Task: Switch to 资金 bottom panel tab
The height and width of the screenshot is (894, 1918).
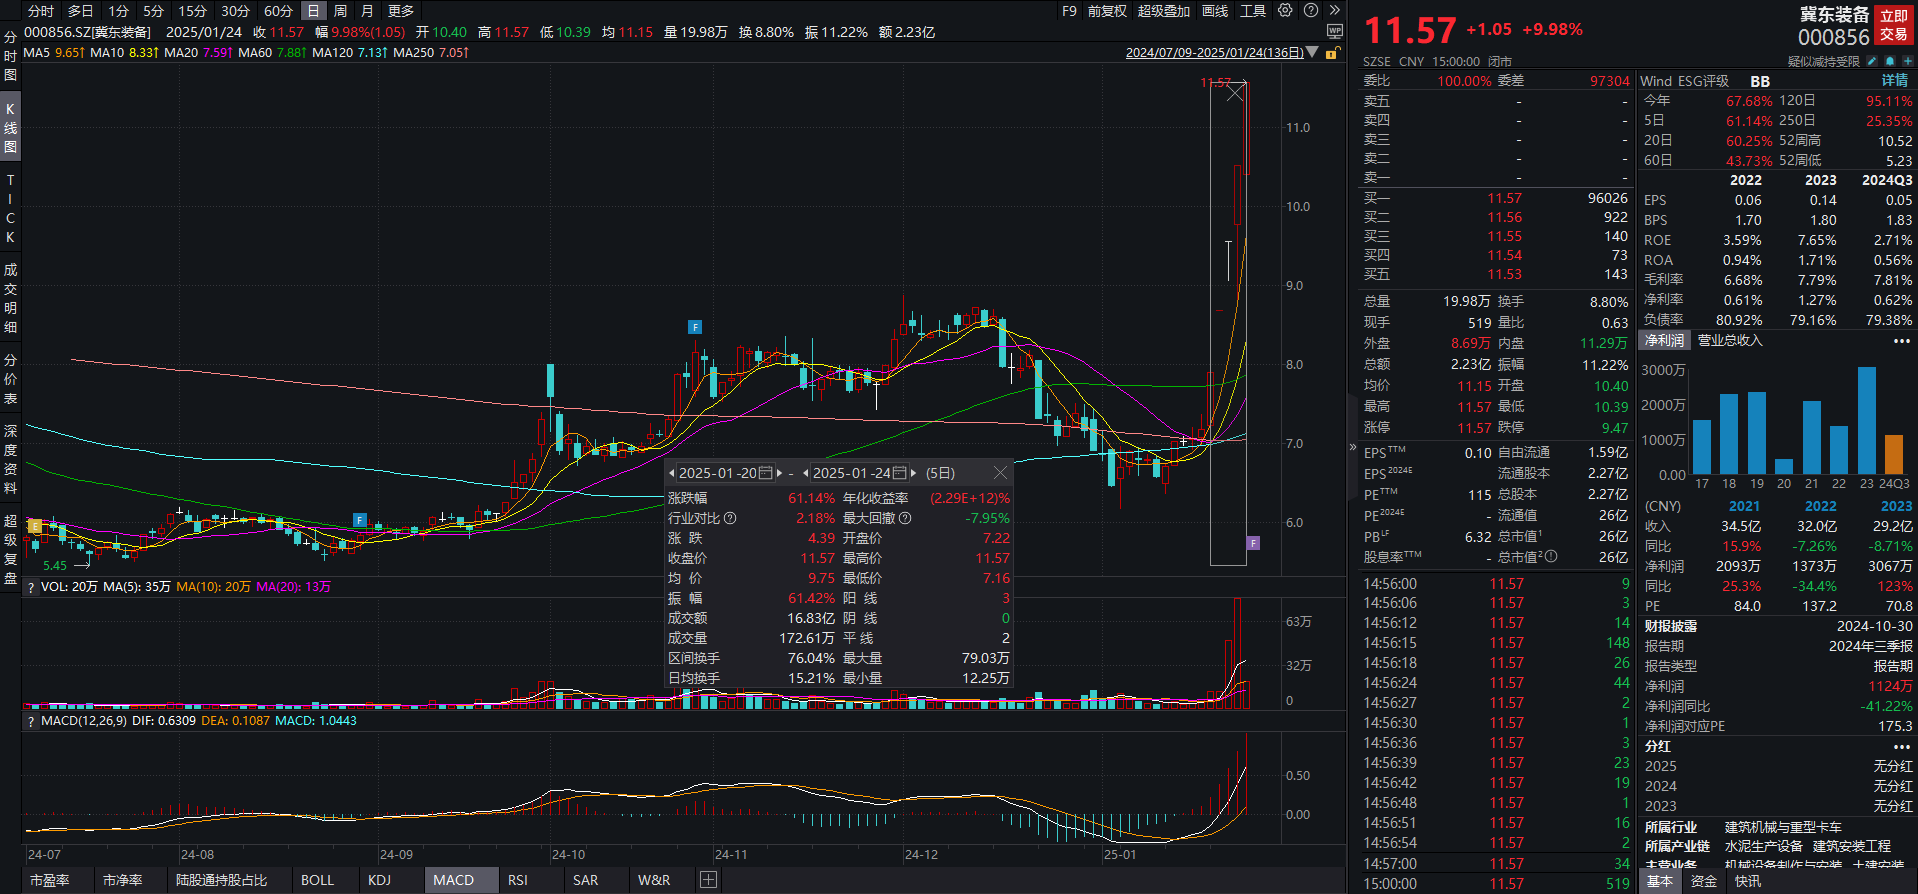Action: click(1704, 881)
